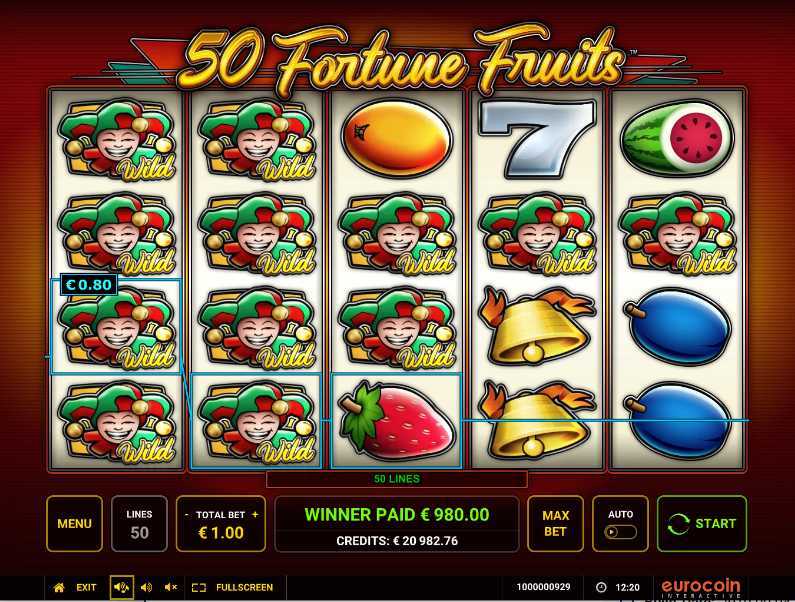Click the silver 7 symbol

coord(537,138)
